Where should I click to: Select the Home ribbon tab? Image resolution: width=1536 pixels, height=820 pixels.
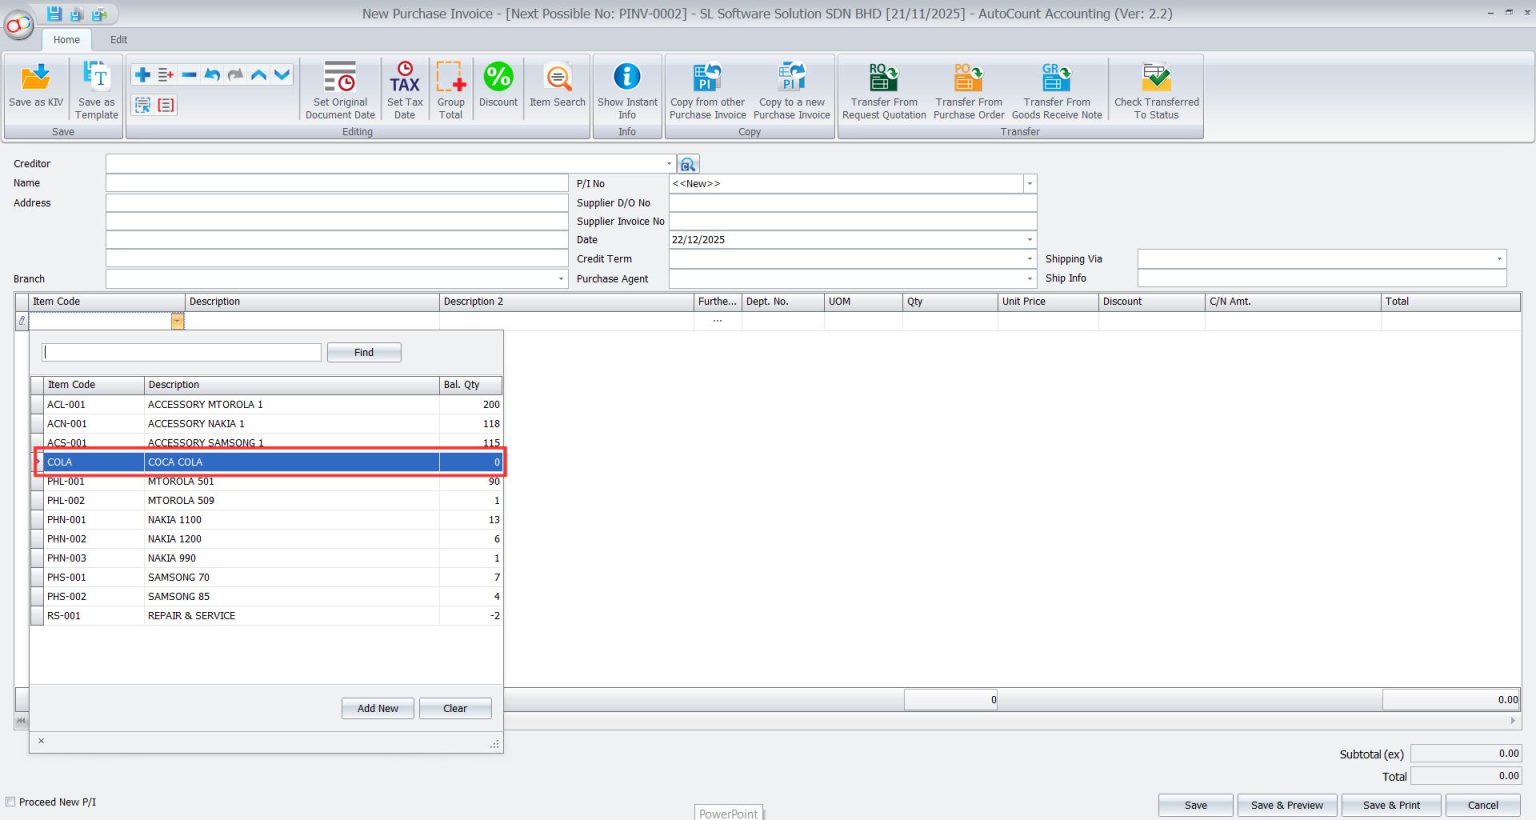[x=66, y=39]
